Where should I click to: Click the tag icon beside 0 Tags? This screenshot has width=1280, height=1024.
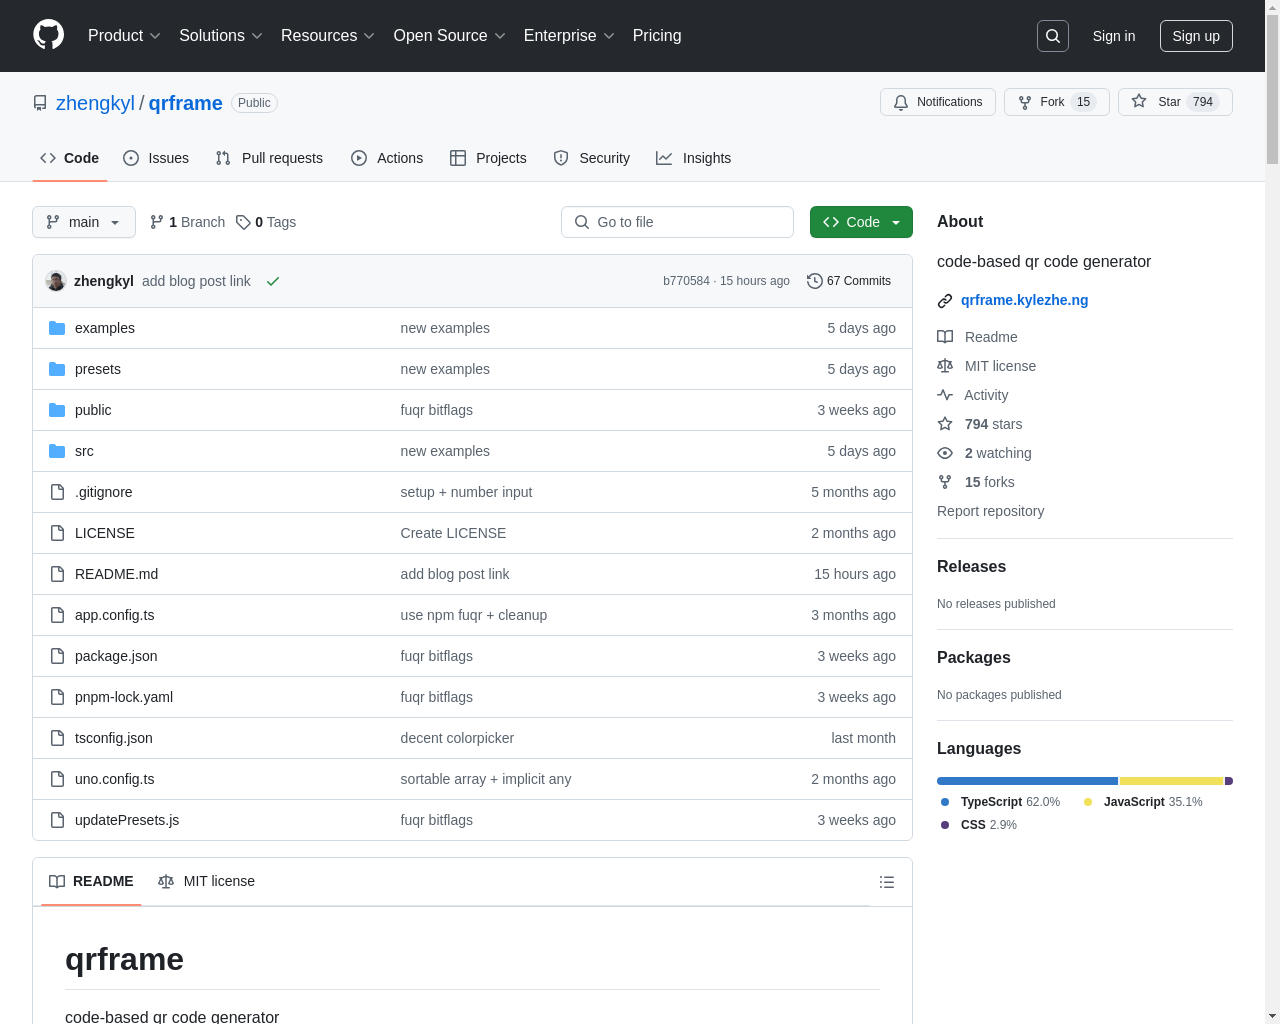coord(243,222)
